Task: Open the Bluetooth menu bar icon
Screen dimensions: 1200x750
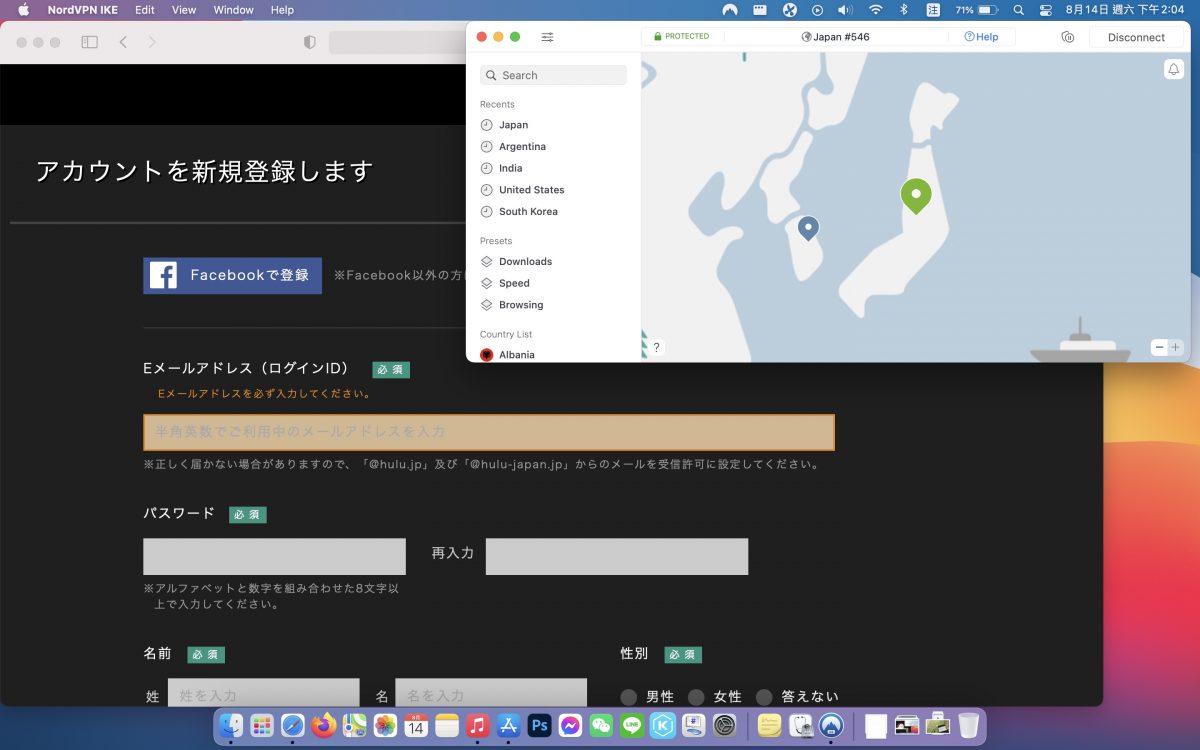Action: point(904,10)
